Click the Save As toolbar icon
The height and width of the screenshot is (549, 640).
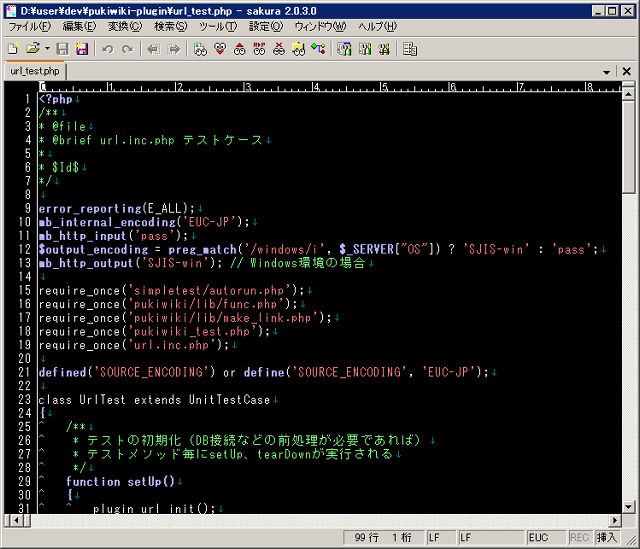(x=81, y=48)
